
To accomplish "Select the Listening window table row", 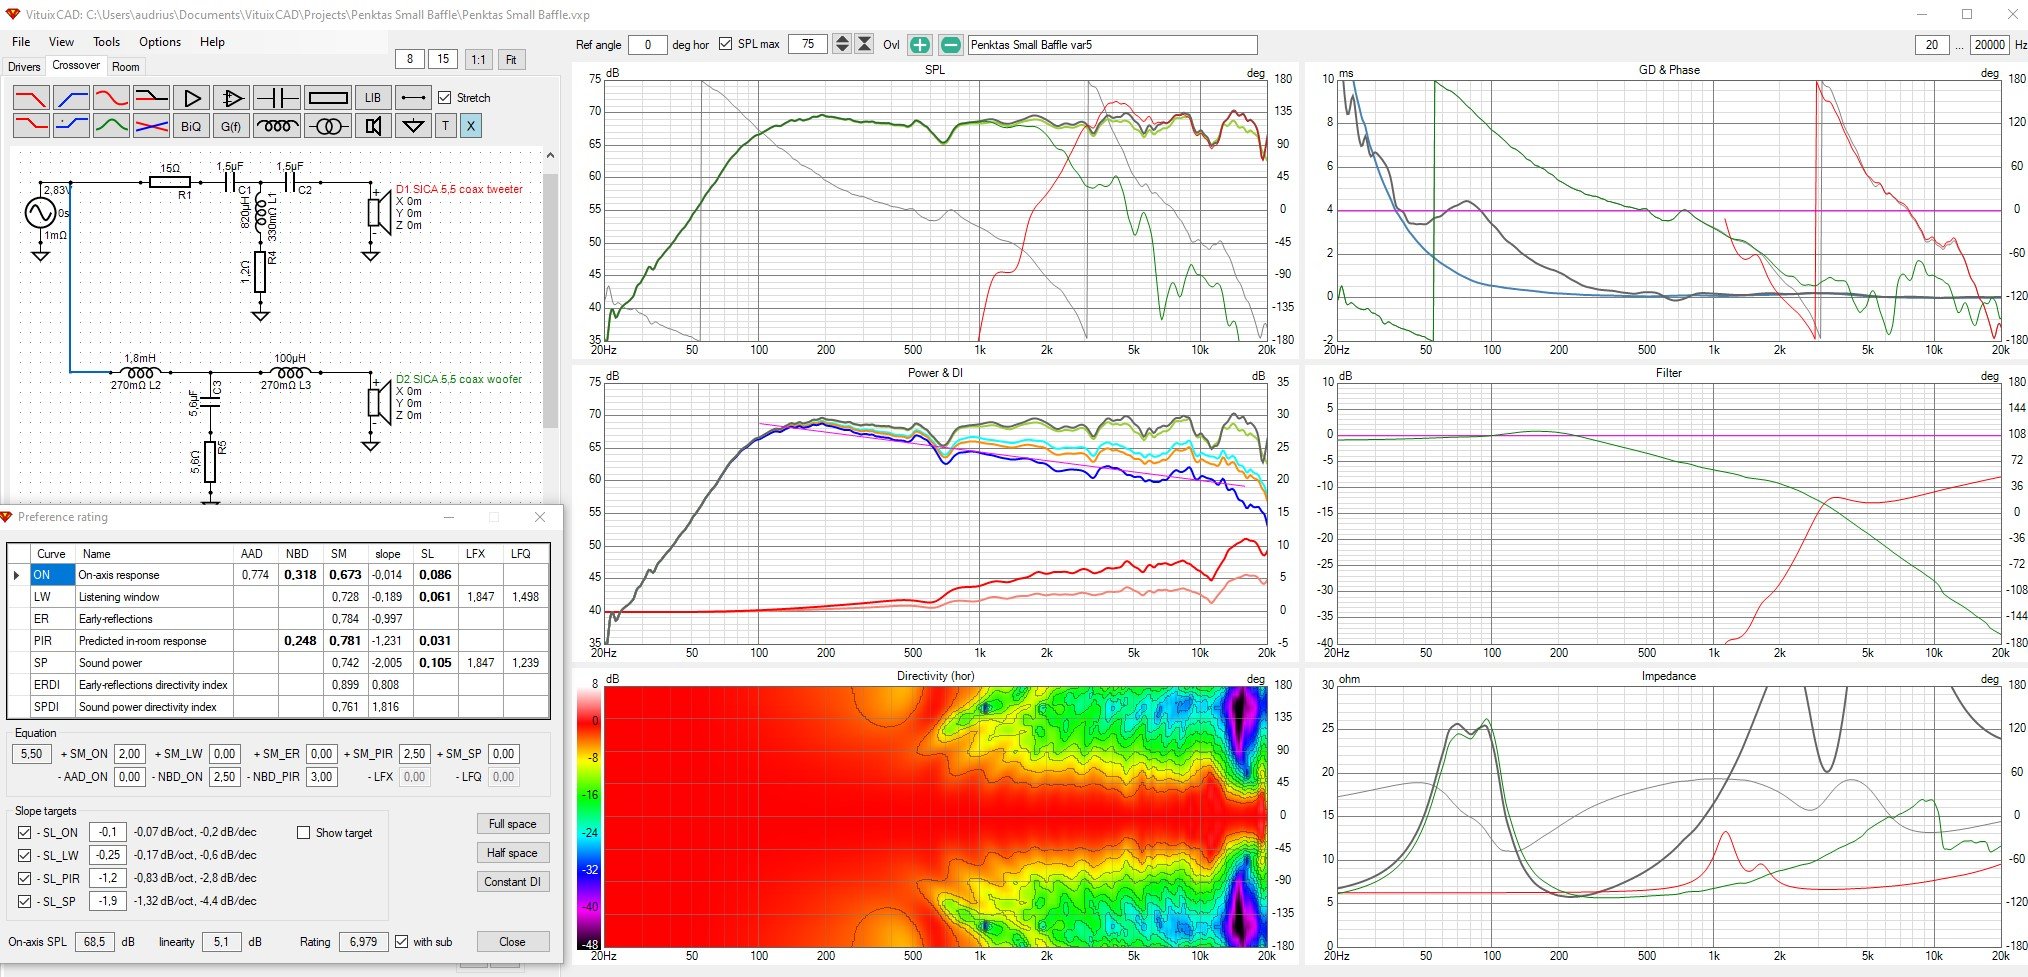I will (278, 597).
